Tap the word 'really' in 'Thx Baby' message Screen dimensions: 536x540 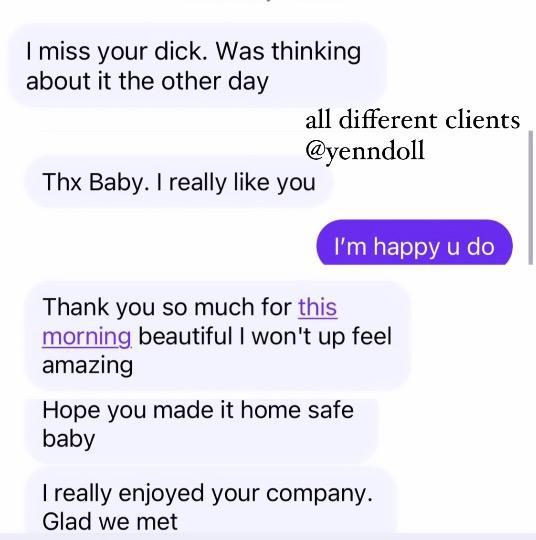tap(197, 182)
